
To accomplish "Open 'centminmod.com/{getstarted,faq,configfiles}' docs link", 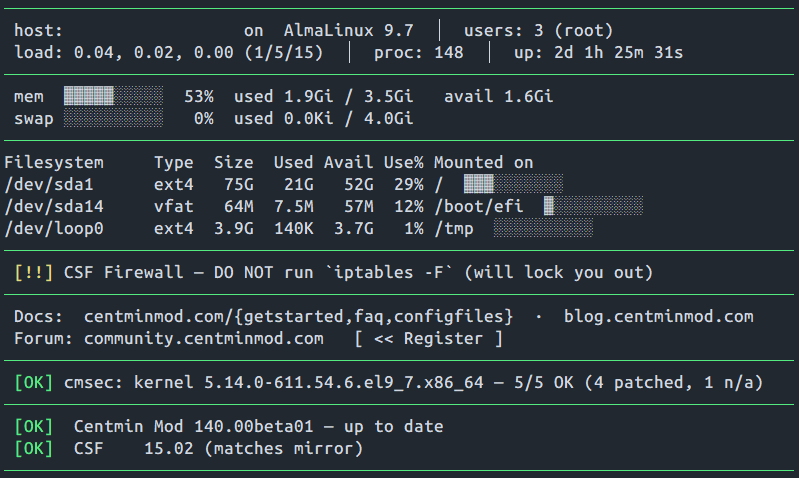I will [x=299, y=316].
